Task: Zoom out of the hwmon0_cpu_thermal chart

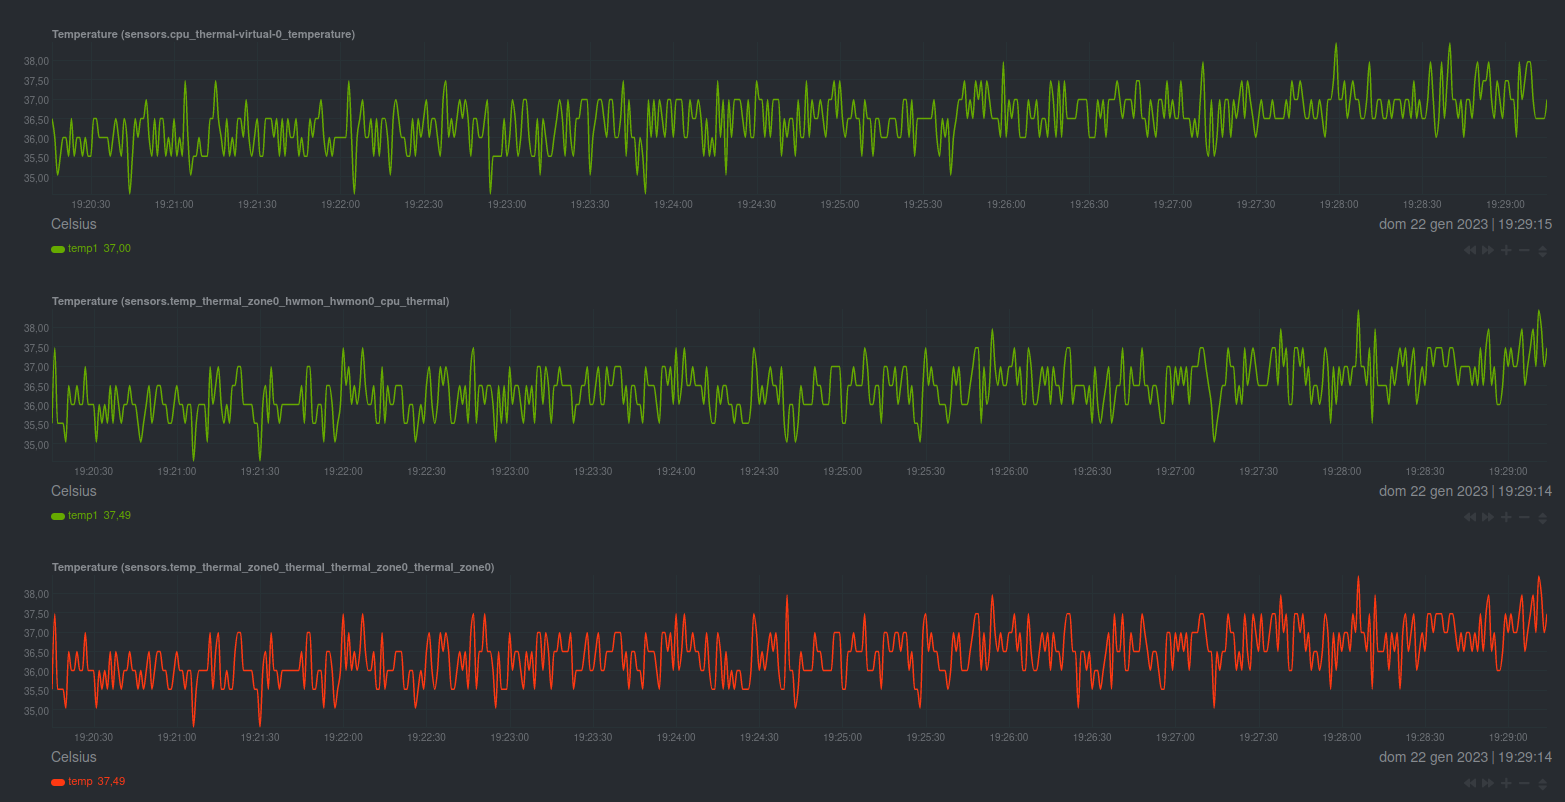Action: [x=1524, y=517]
